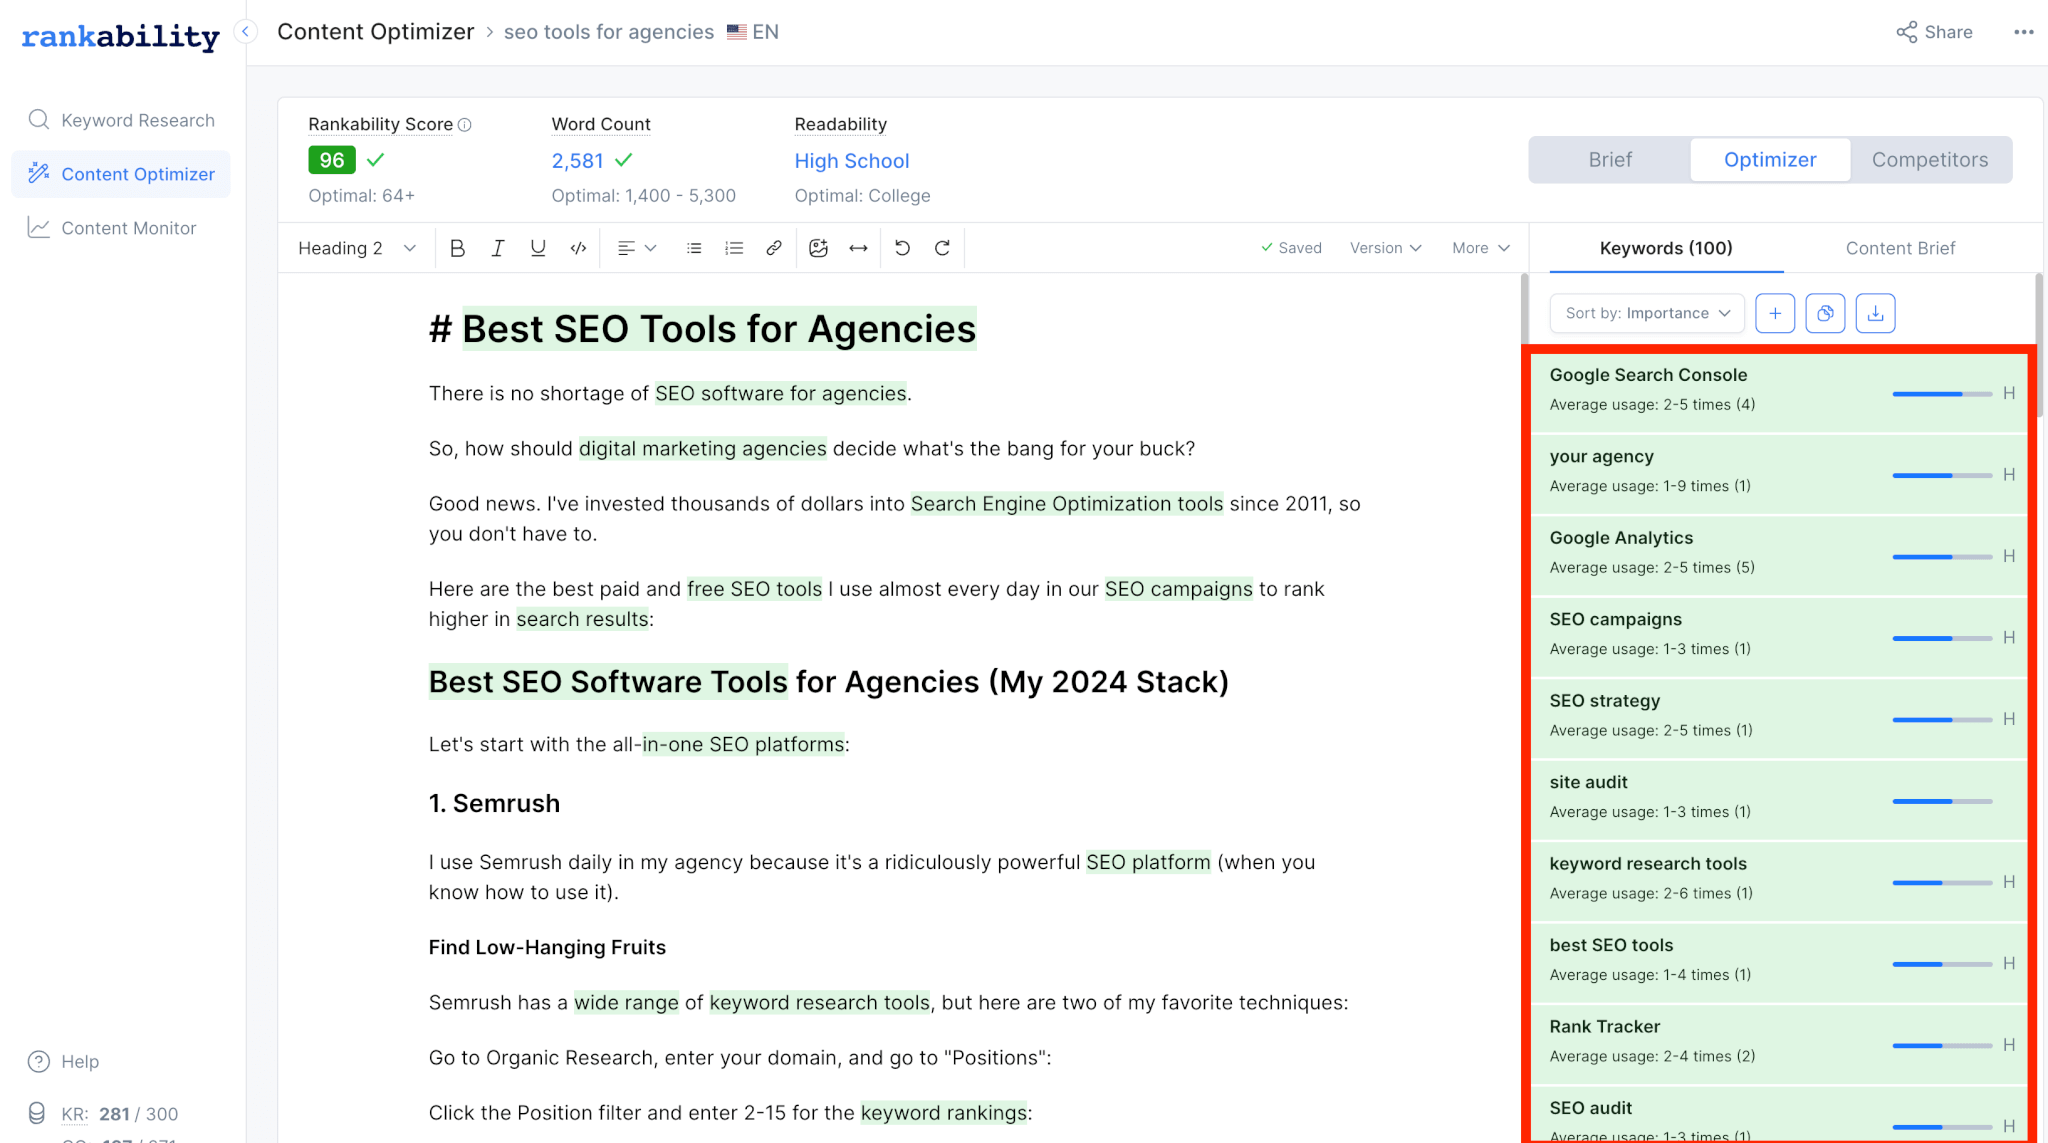Open the Version dropdown
Screen dimensions: 2048x1143
pos(1385,248)
